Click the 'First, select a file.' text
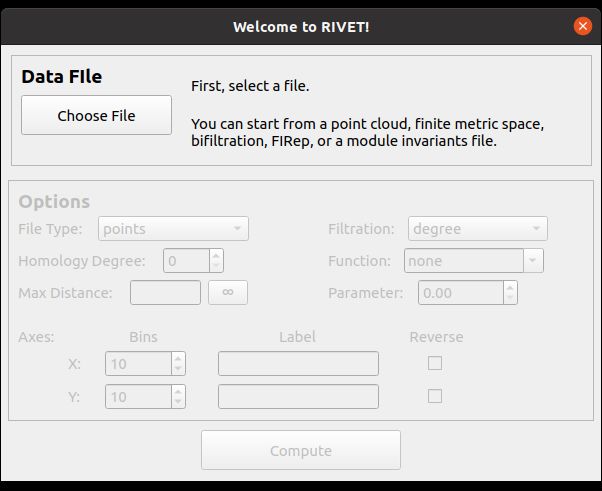This screenshot has height=491, width=602. pos(250,86)
